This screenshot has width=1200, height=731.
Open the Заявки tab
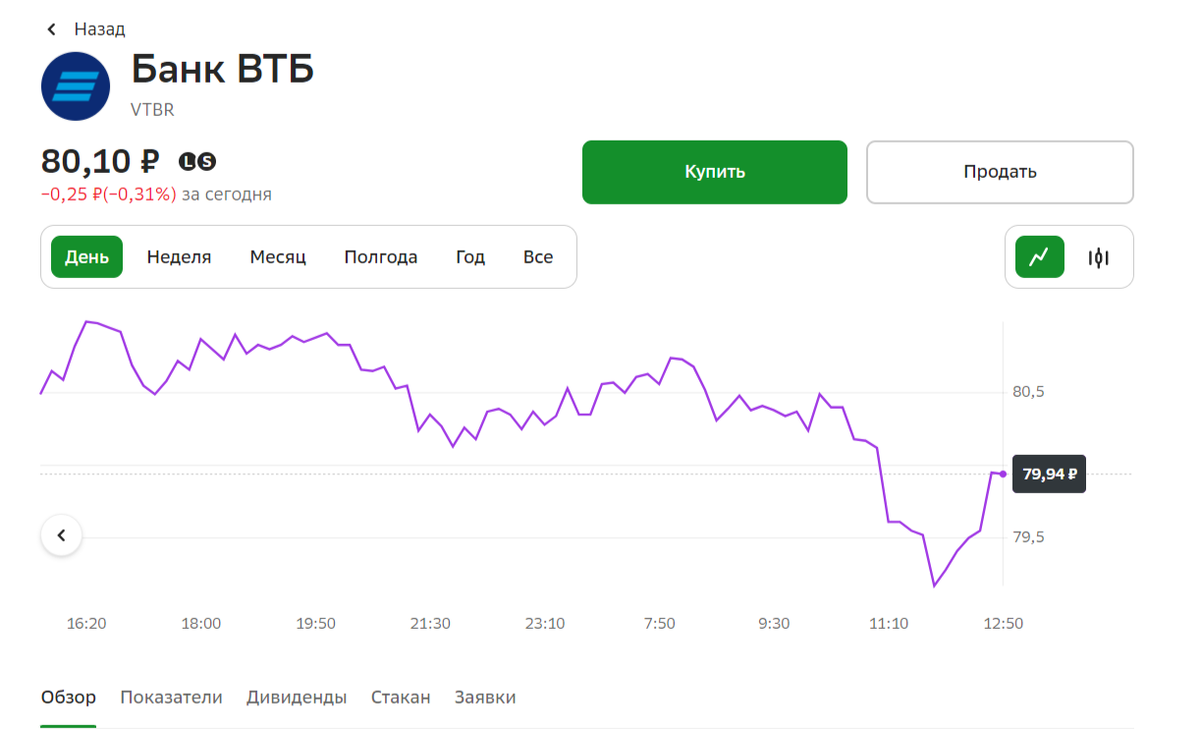485,697
